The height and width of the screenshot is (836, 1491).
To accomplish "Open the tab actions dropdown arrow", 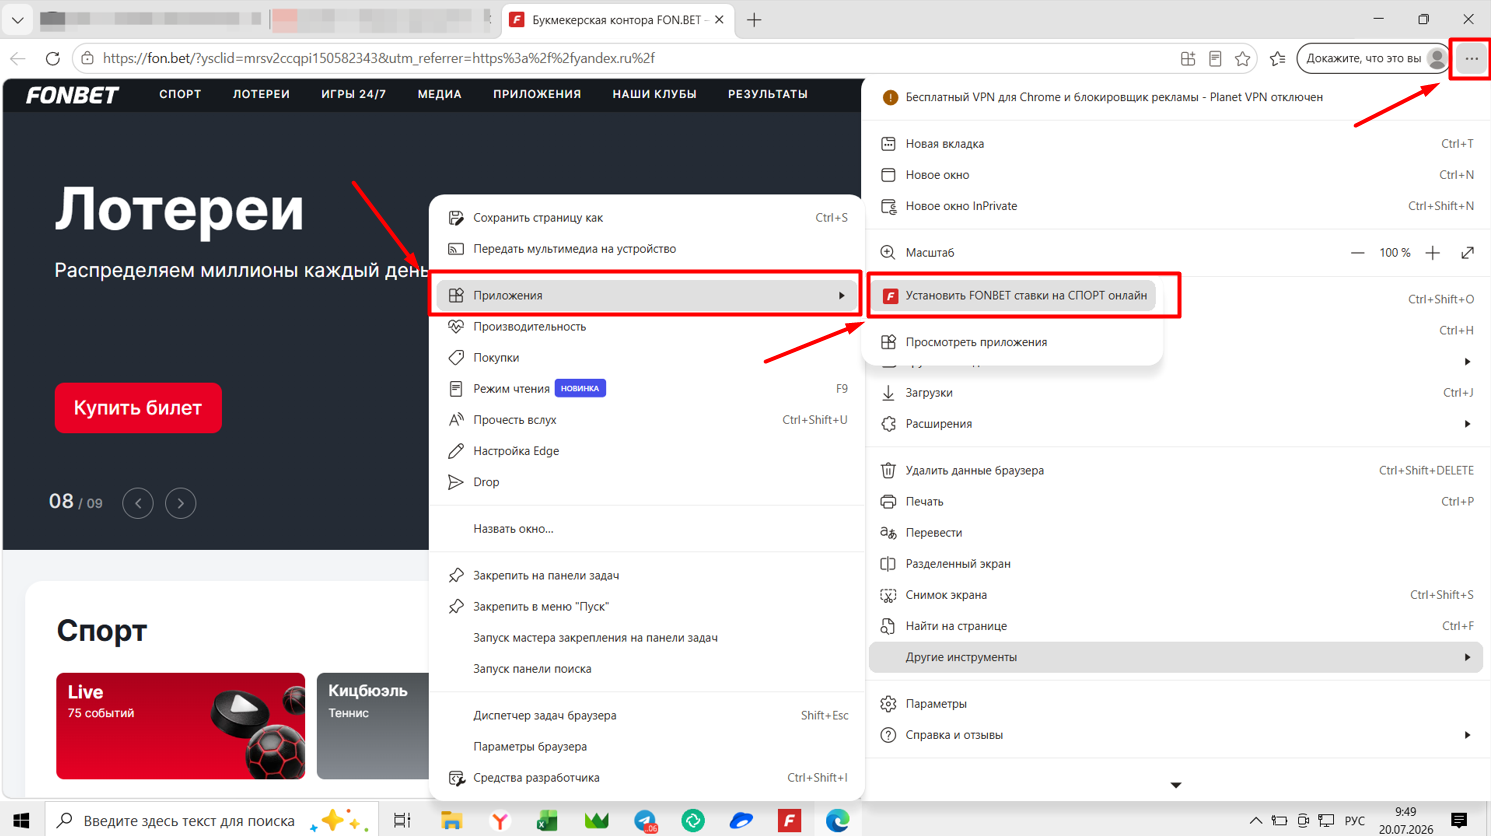I will click(17, 20).
